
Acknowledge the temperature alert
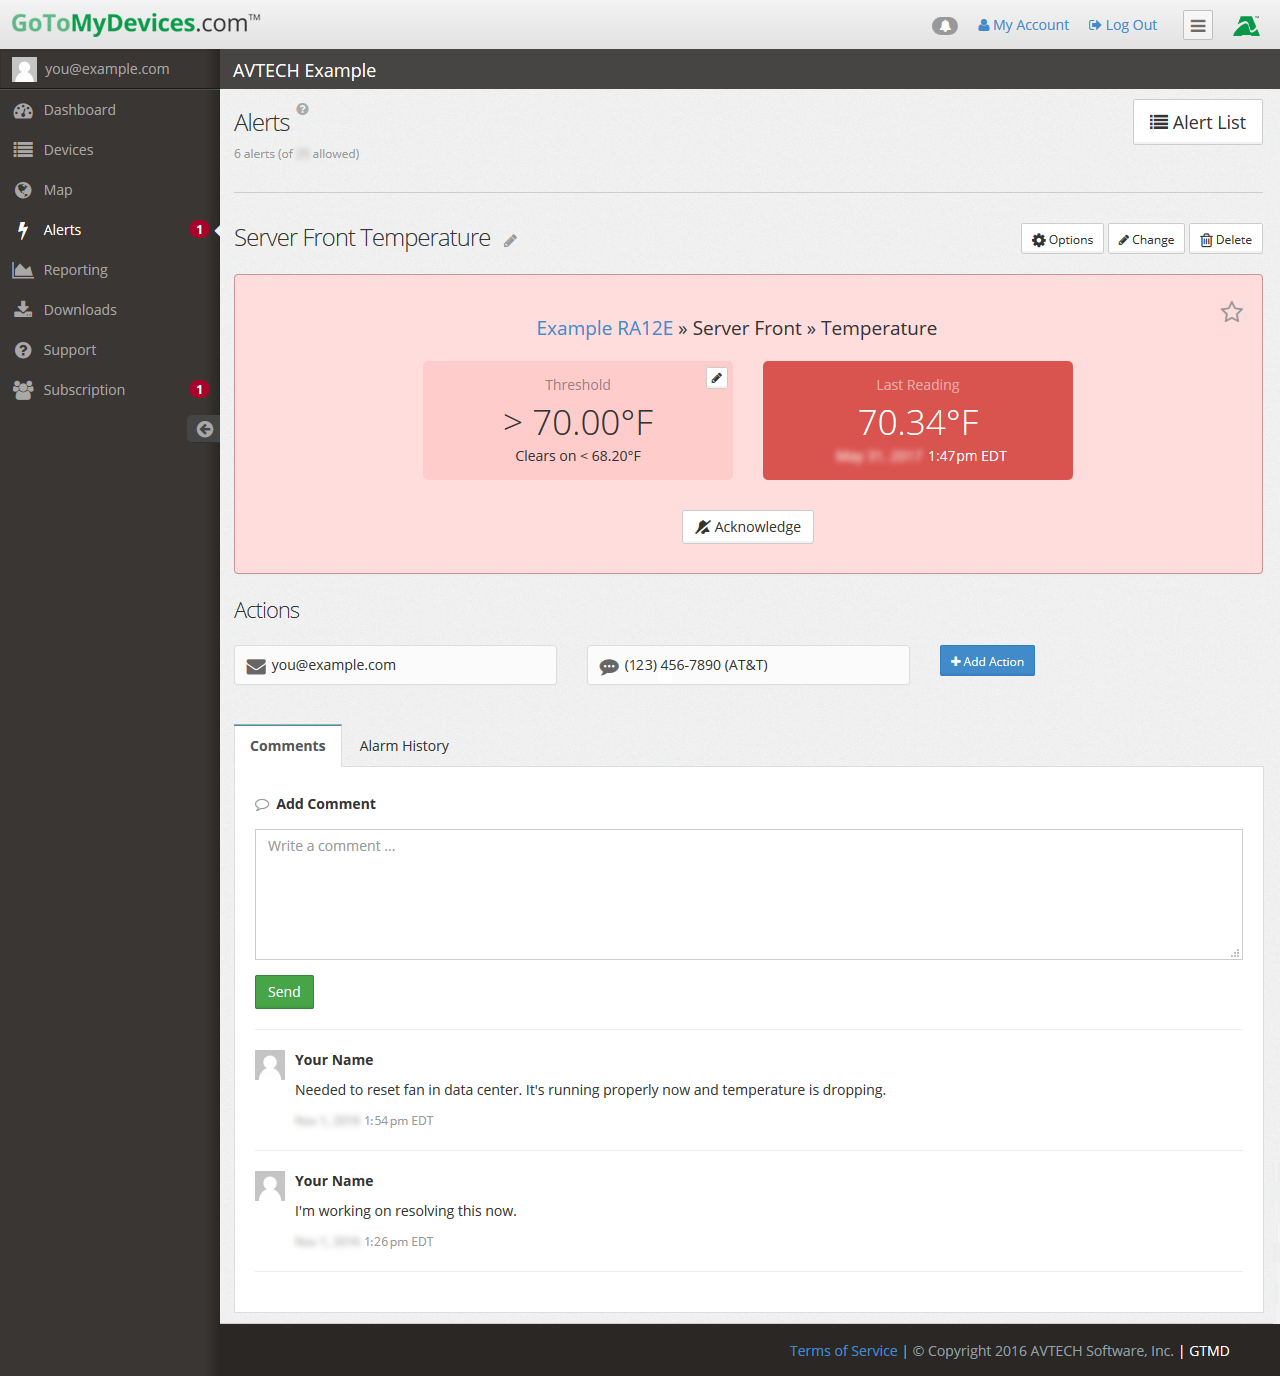pos(748,527)
